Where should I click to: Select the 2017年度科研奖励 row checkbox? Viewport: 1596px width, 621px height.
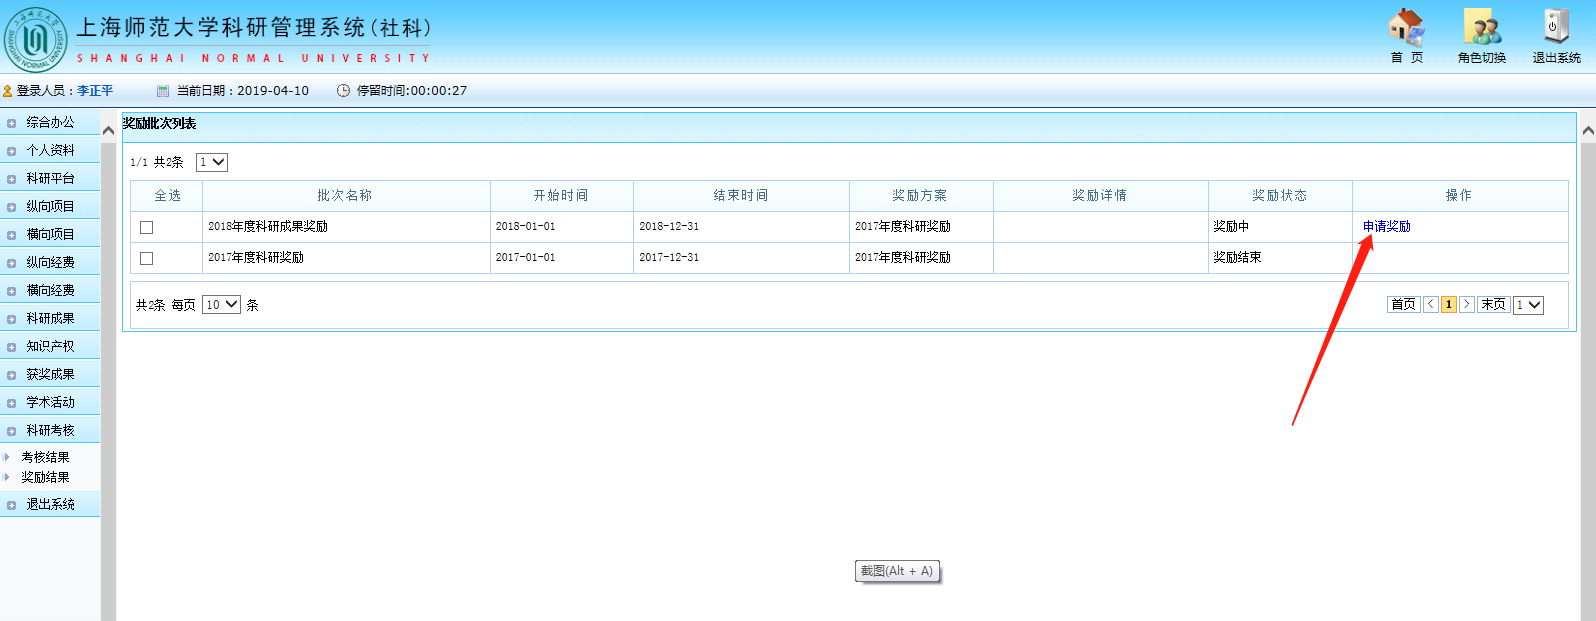tap(147, 258)
